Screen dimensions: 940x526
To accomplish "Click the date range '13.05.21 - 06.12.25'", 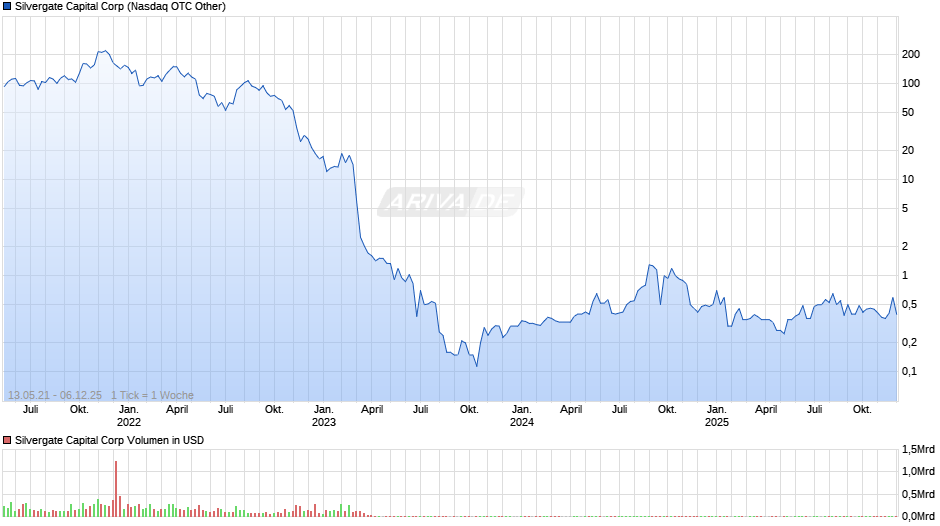I will pyautogui.click(x=55, y=395).
